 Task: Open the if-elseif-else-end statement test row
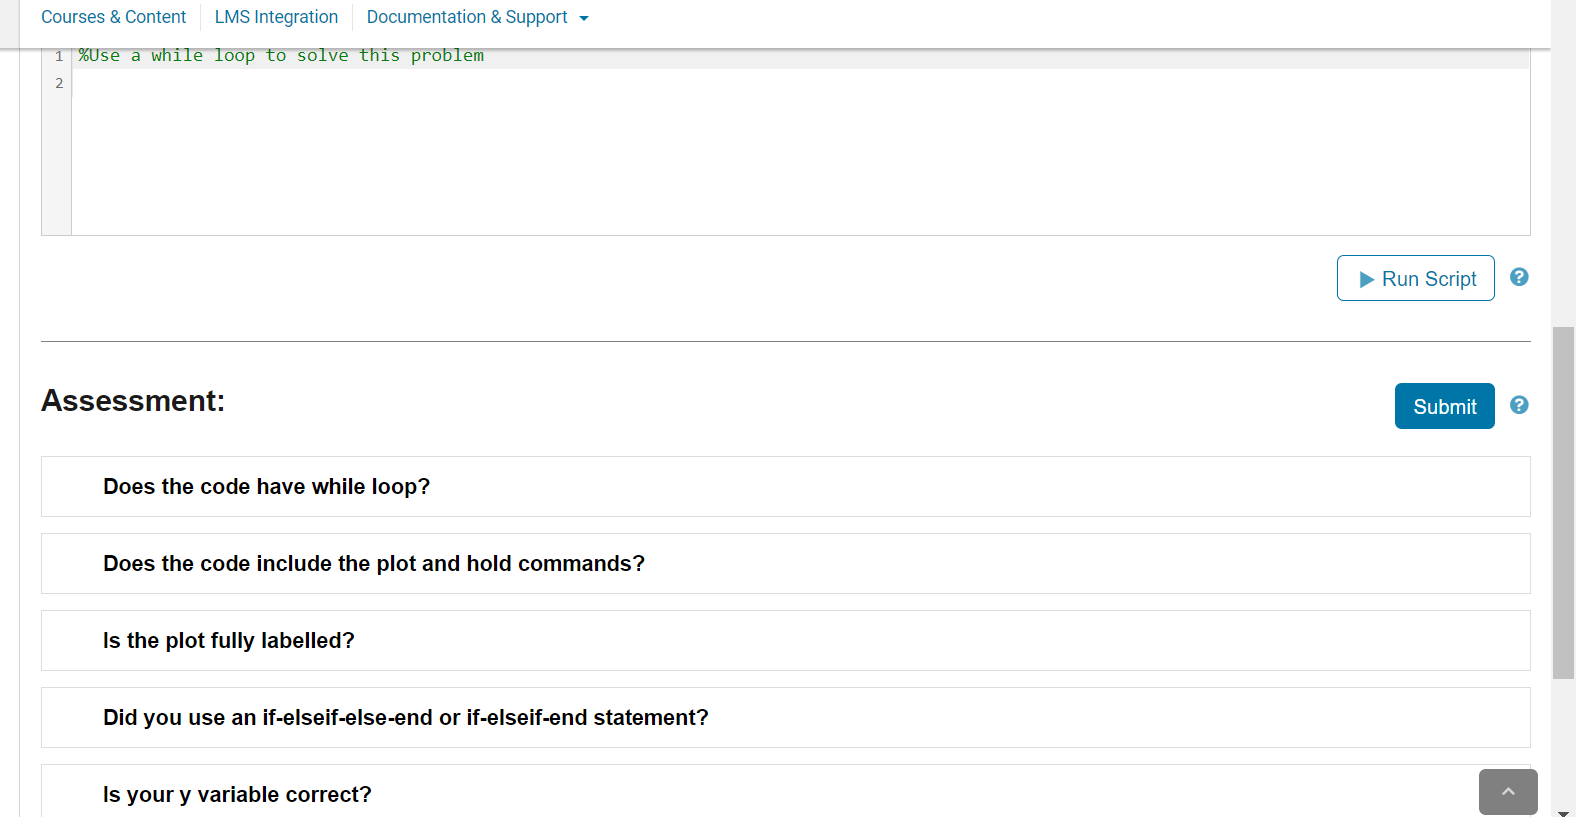click(405, 718)
